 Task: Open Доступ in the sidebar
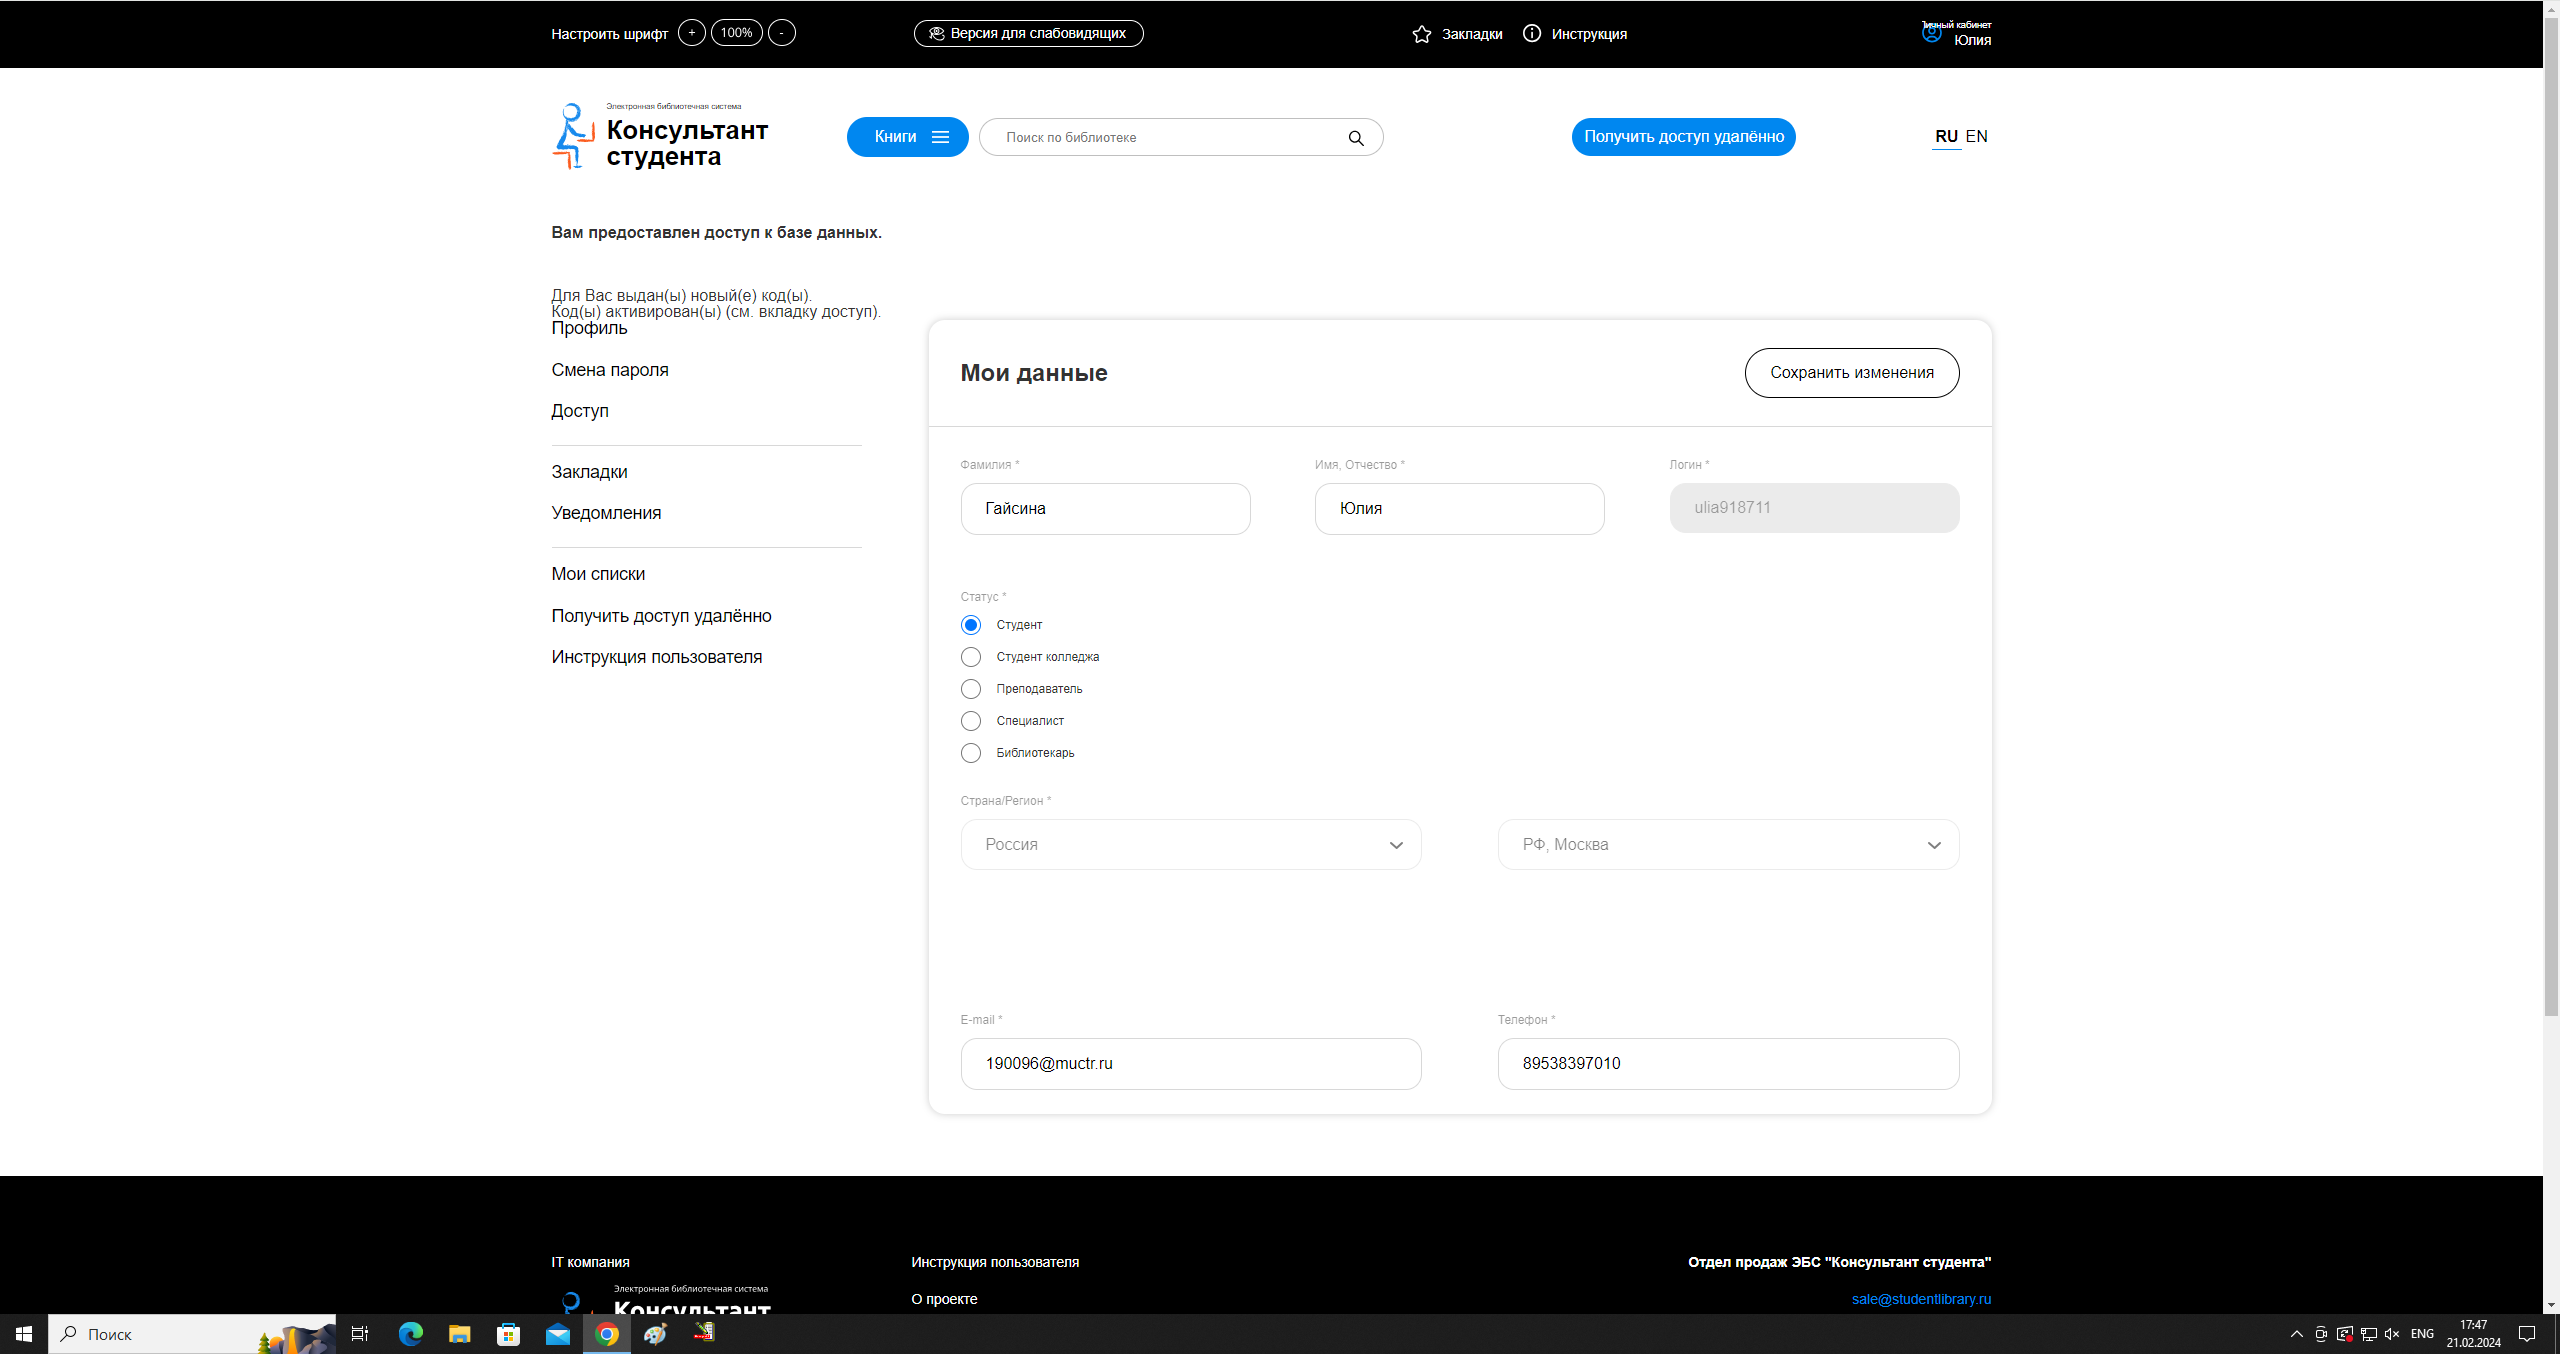point(580,411)
